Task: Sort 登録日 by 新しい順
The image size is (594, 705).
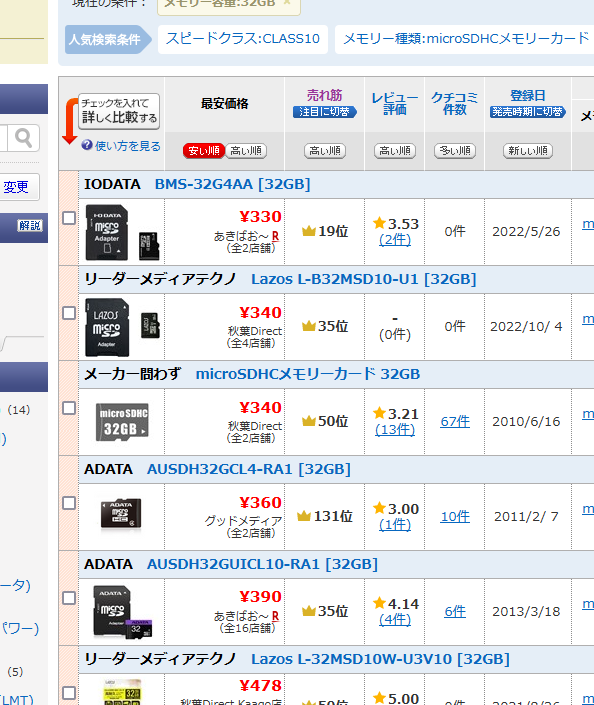Action: click(528, 151)
